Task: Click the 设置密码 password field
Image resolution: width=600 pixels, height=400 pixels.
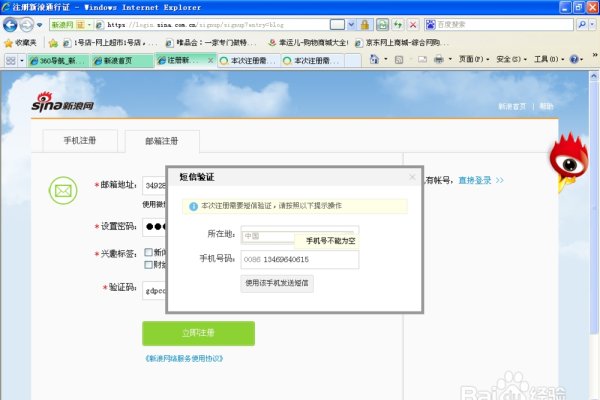Action: pos(154,227)
